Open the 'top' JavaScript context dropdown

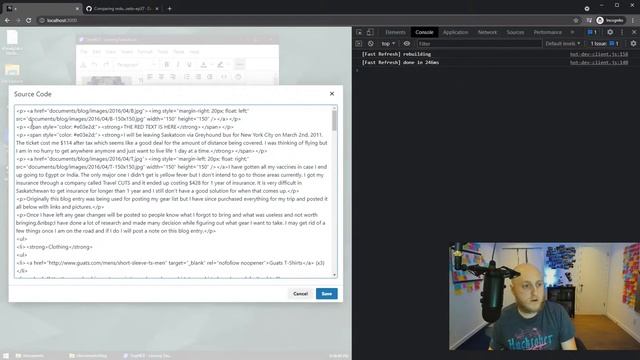[x=388, y=44]
